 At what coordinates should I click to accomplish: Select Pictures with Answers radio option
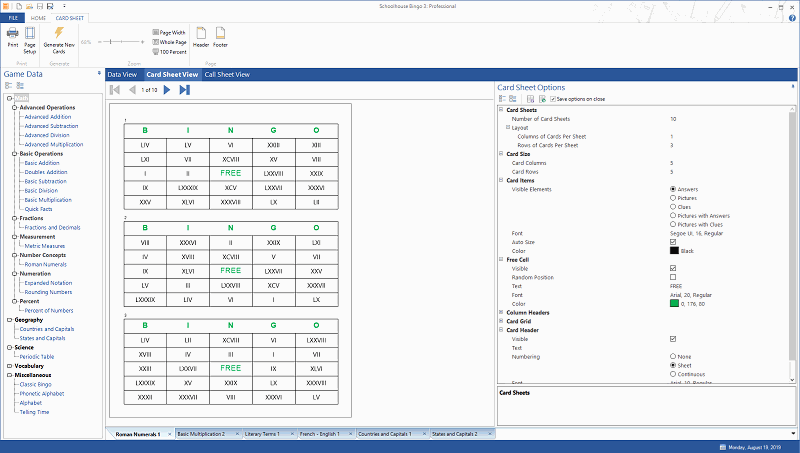(x=673, y=215)
